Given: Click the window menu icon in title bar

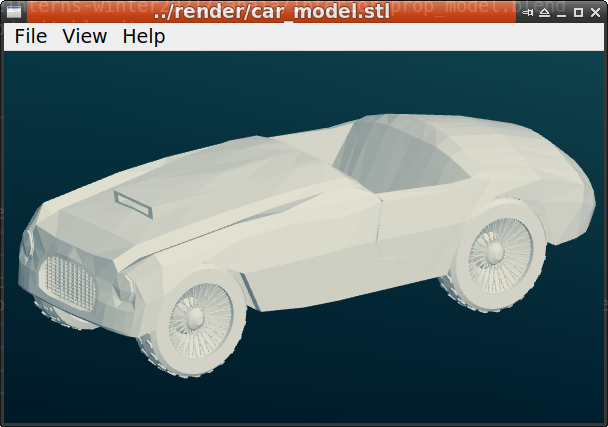Looking at the screenshot, I should [13, 13].
